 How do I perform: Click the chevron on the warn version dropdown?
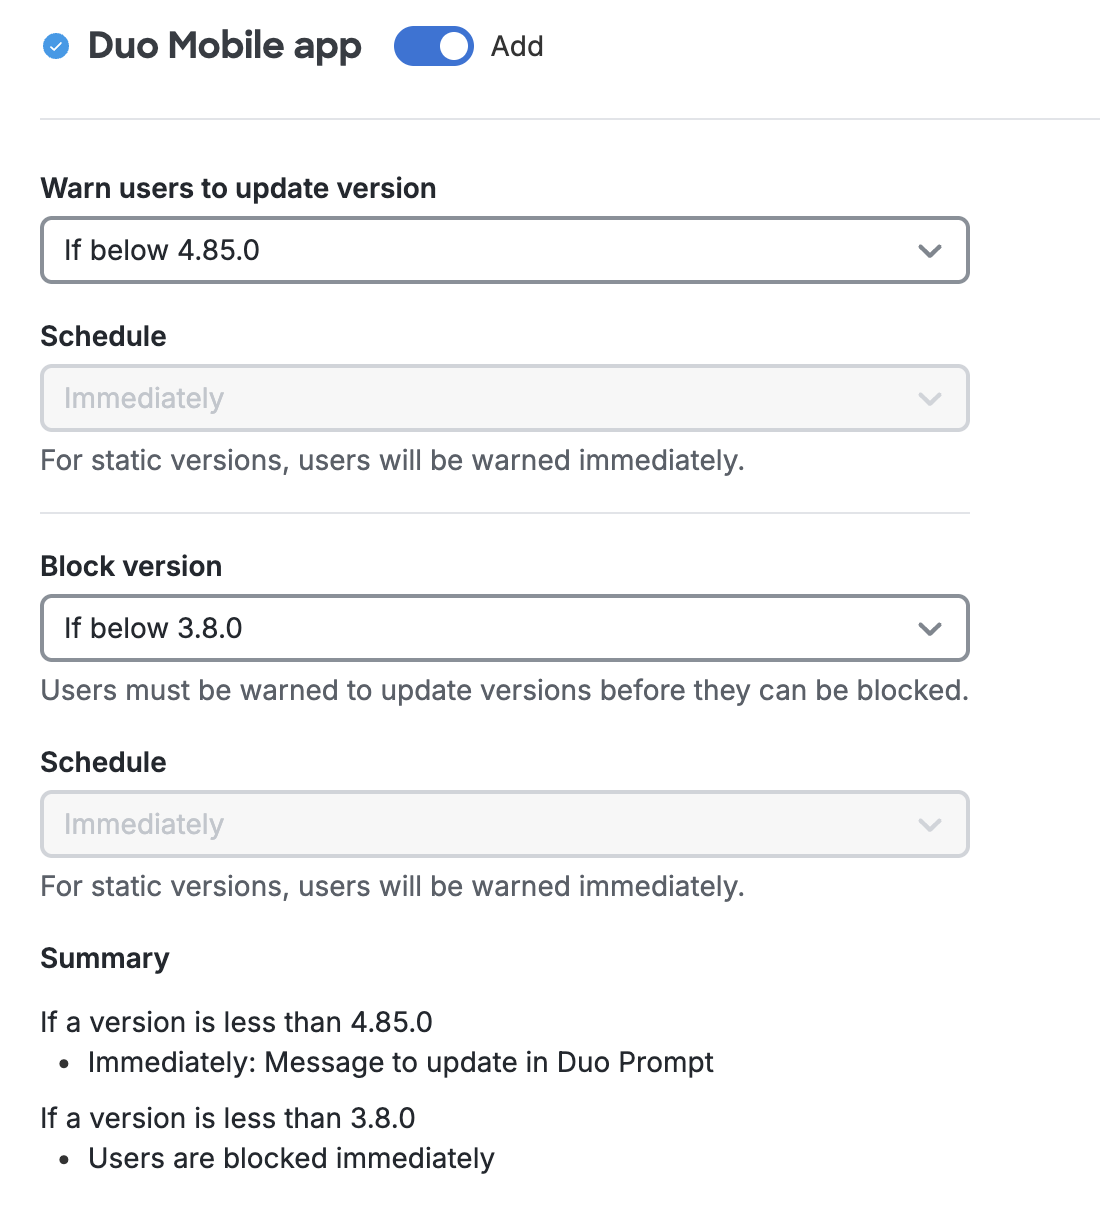tap(930, 250)
